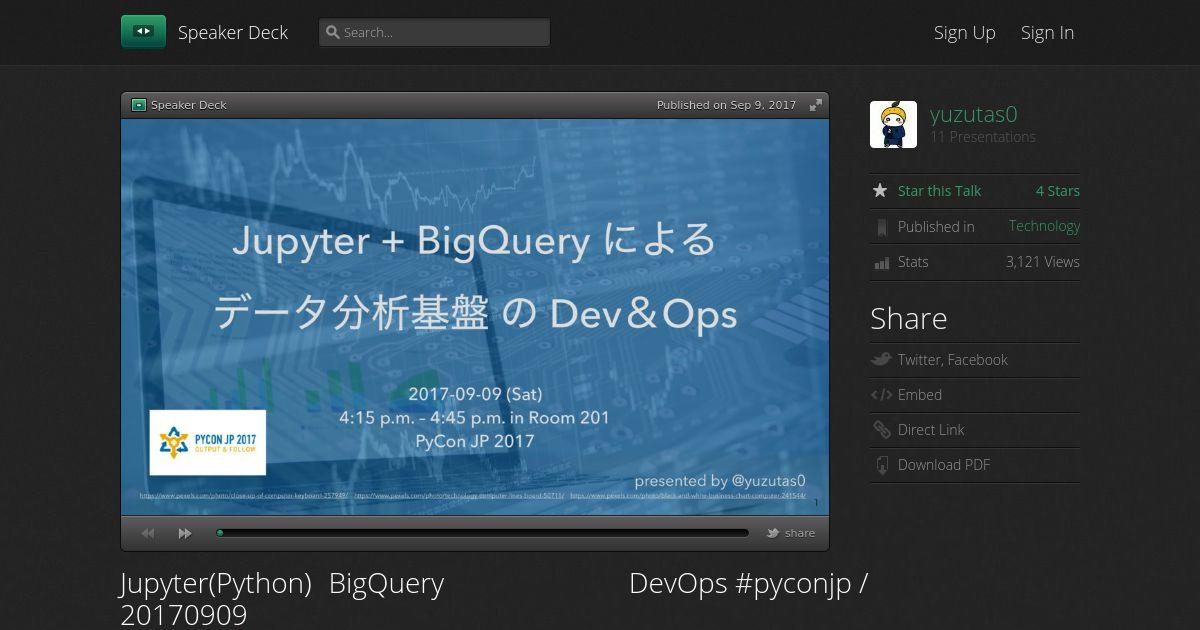Click the Speaker Deck green logo icon
Viewport: 1200px width, 630px height.
point(143,32)
